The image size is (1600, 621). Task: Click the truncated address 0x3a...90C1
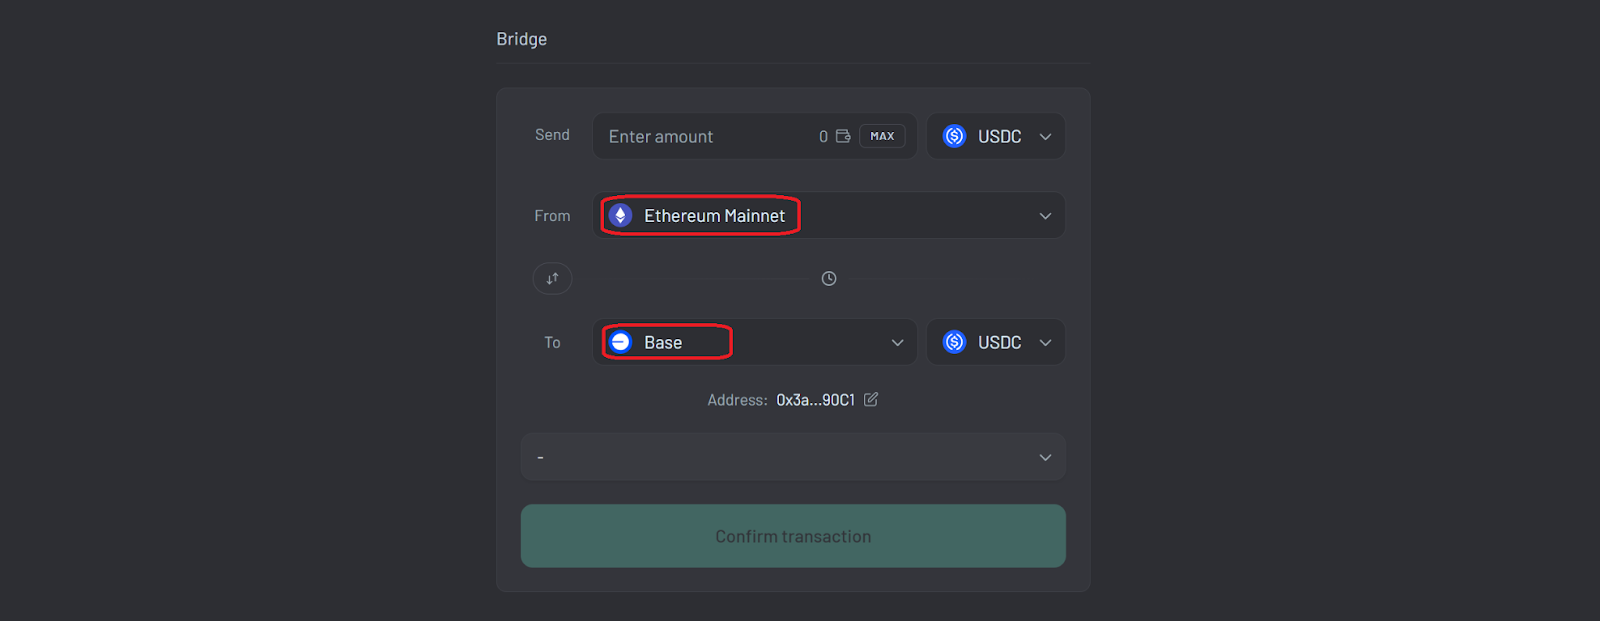point(815,399)
